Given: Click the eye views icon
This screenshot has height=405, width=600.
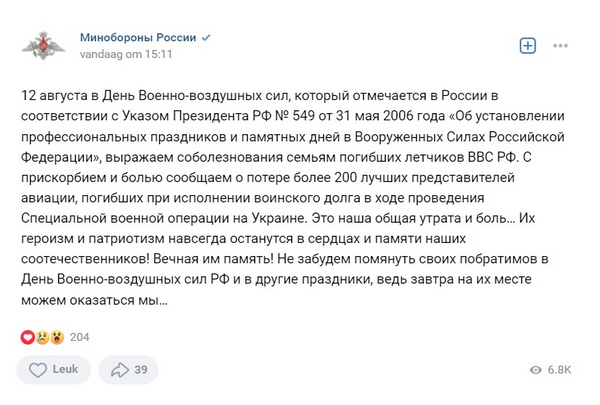Looking at the screenshot, I should tap(540, 370).
